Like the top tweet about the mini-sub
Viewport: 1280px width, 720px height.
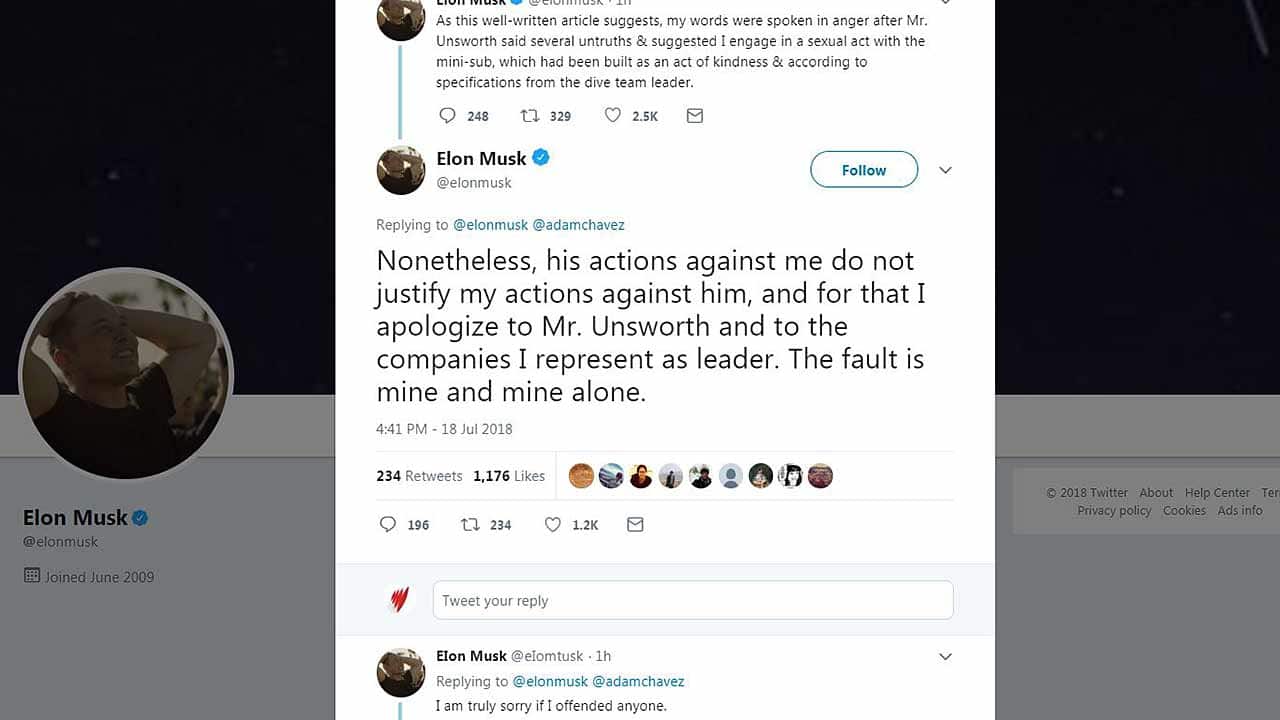coord(613,115)
